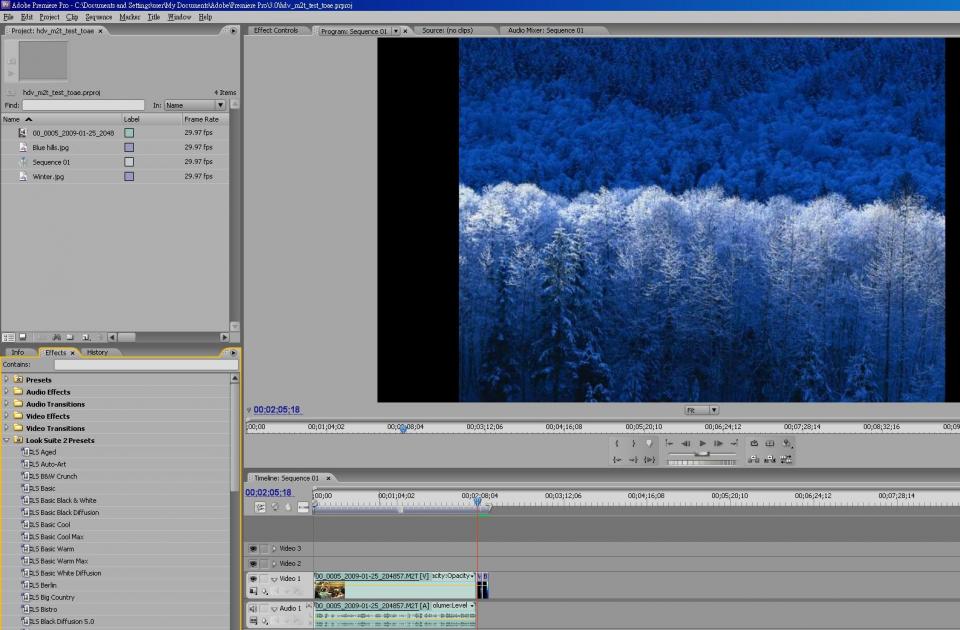This screenshot has width=960, height=630.
Task: Click the Set In Point bracket icon
Action: click(617, 443)
